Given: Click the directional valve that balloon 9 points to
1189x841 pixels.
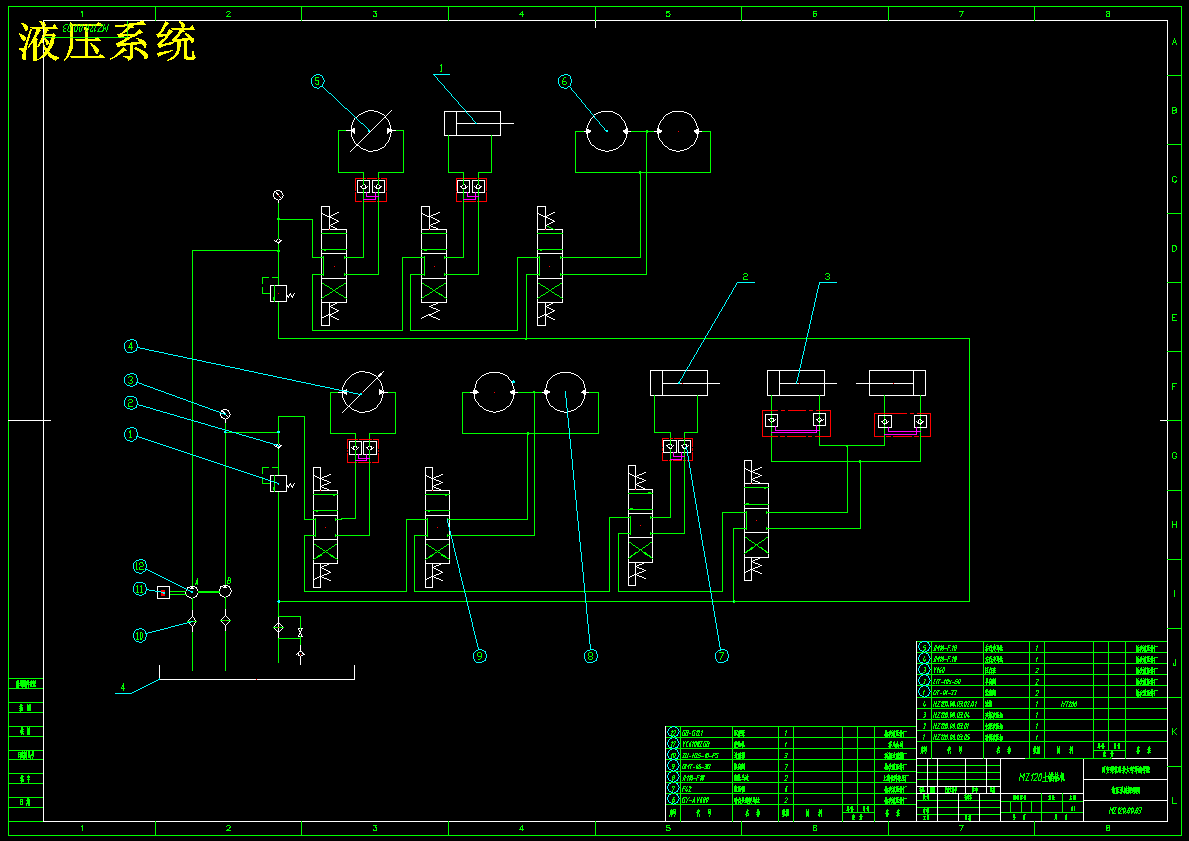Looking at the screenshot, I should (x=438, y=528).
